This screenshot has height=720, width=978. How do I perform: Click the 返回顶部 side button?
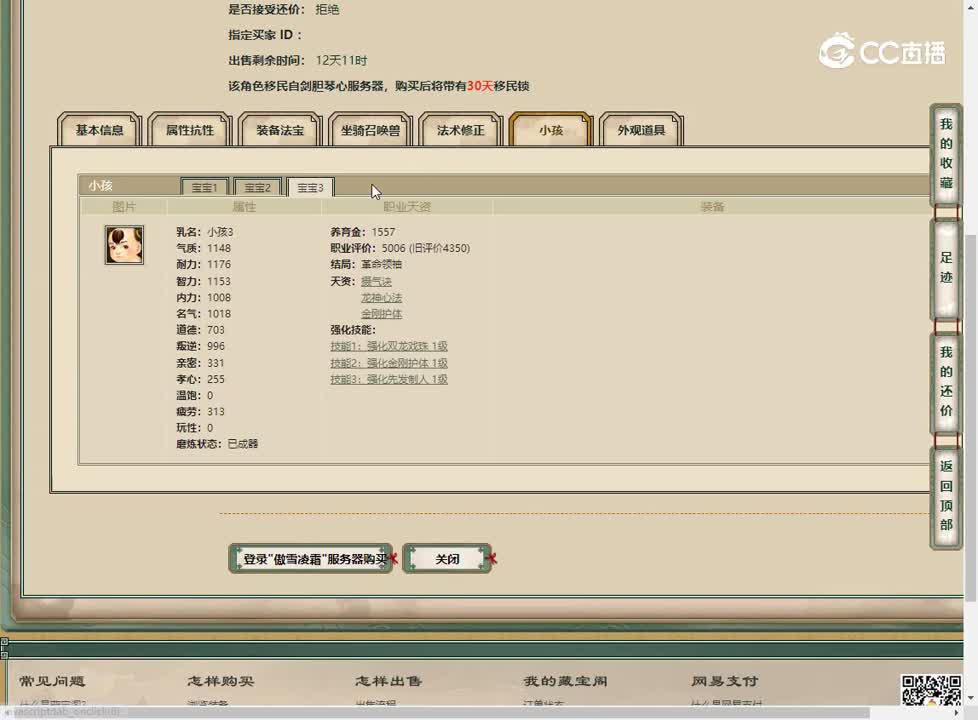tap(946, 496)
